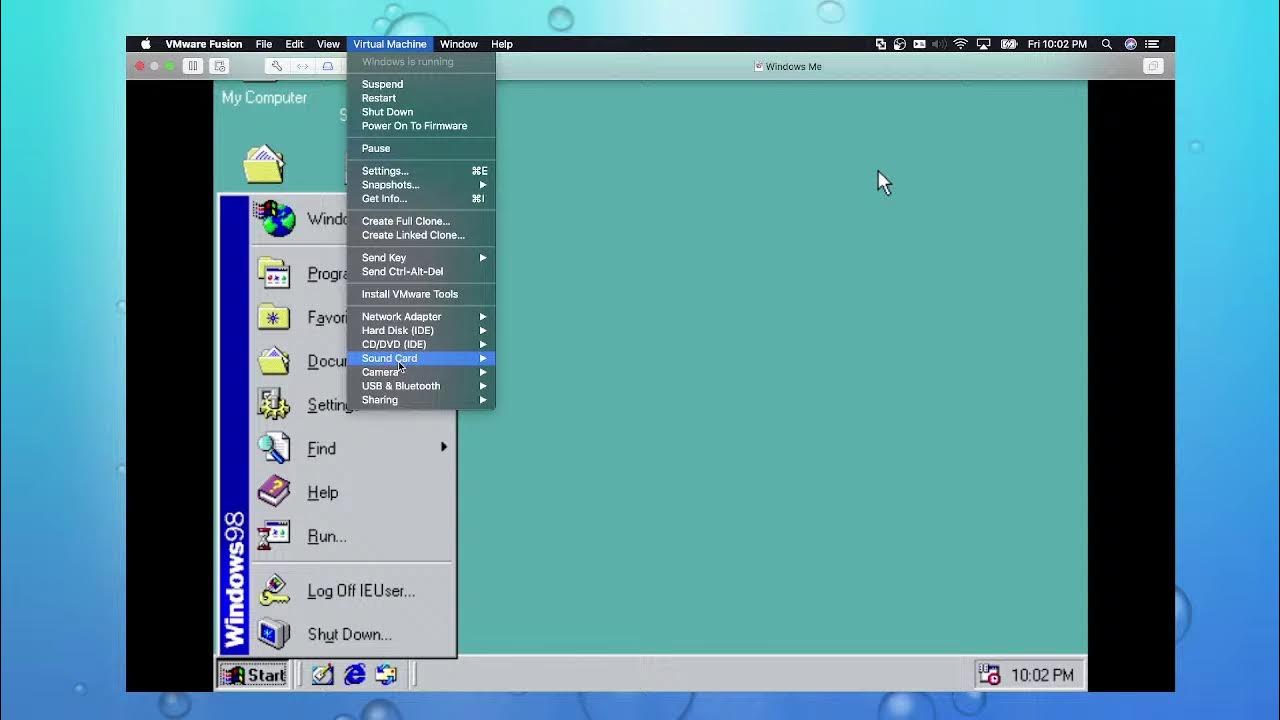
Task: Open VM settings via the wrench toolbar icon
Action: tap(276, 66)
